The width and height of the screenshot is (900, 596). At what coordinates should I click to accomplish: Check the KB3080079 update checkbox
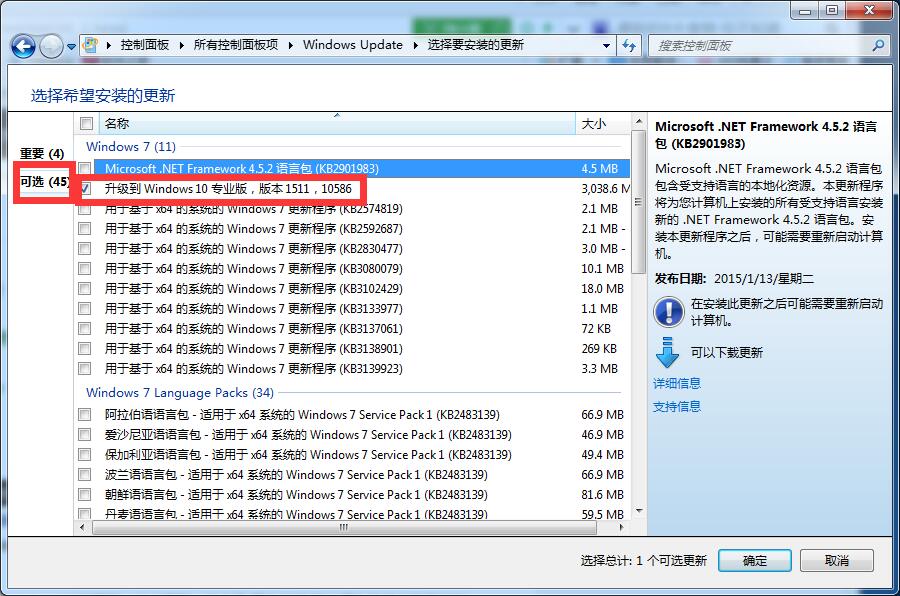coord(86,269)
